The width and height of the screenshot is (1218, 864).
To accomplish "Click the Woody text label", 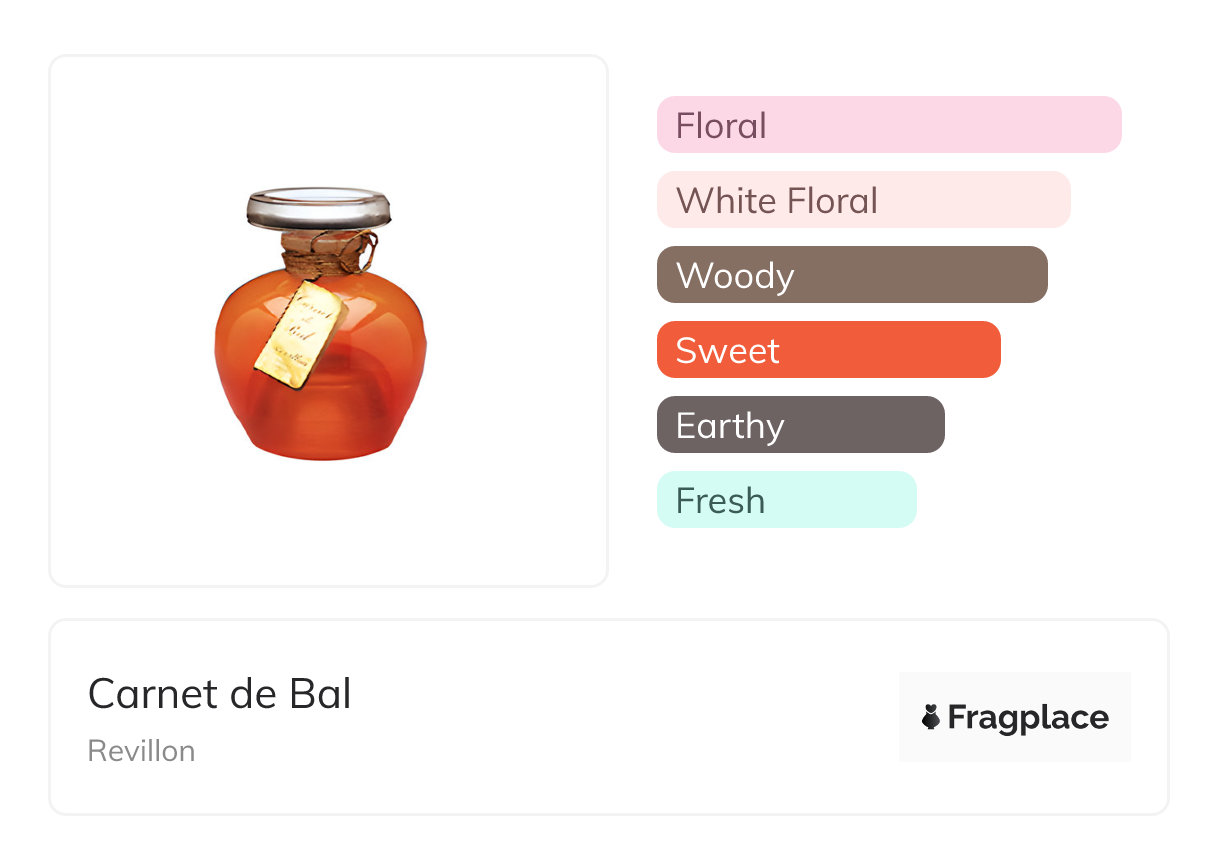I will click(x=735, y=276).
